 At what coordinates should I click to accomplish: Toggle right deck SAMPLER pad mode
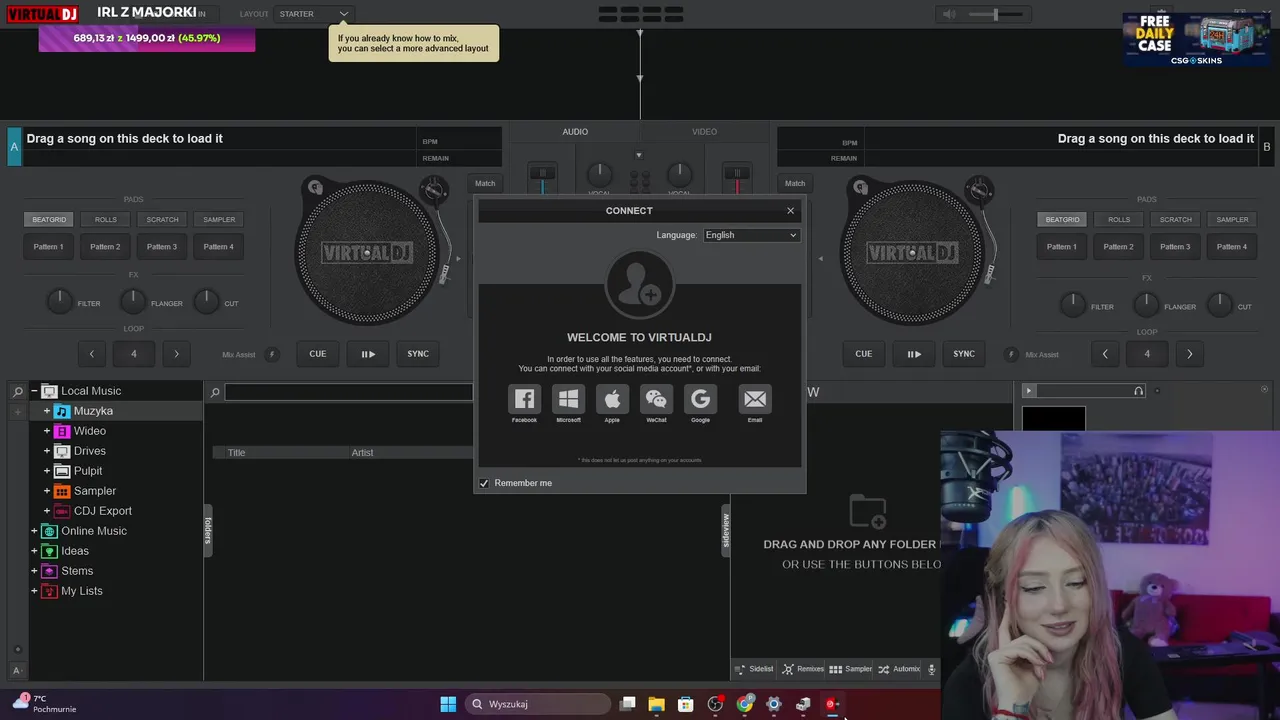click(x=1232, y=219)
